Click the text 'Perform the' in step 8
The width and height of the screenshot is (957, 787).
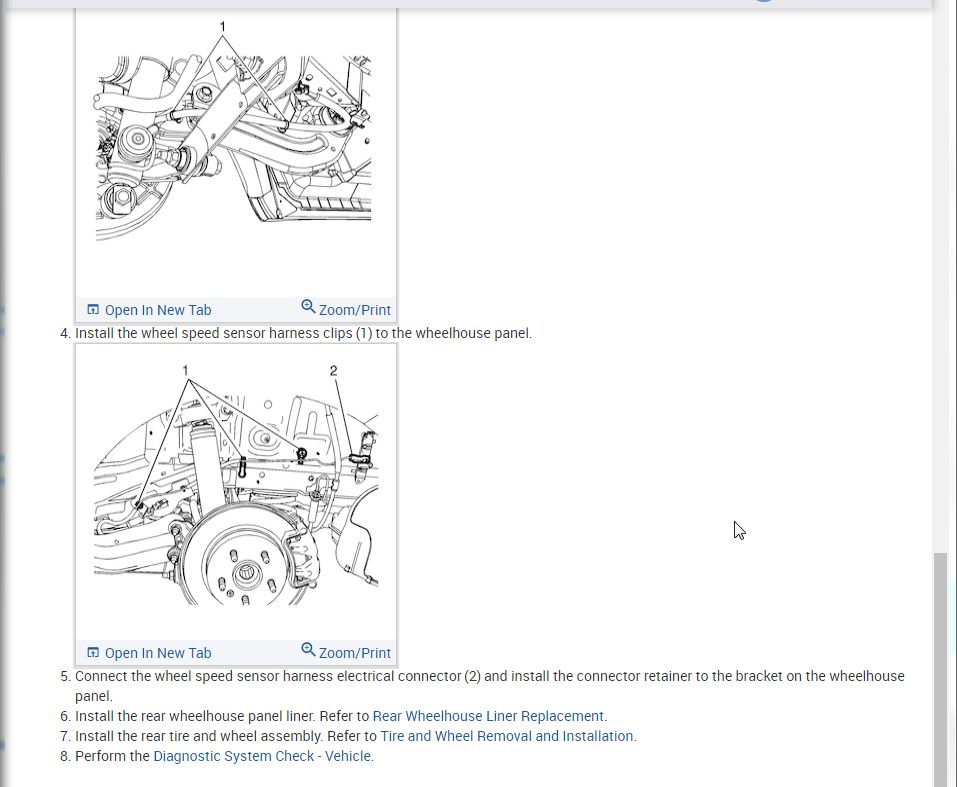pyautogui.click(x=112, y=756)
